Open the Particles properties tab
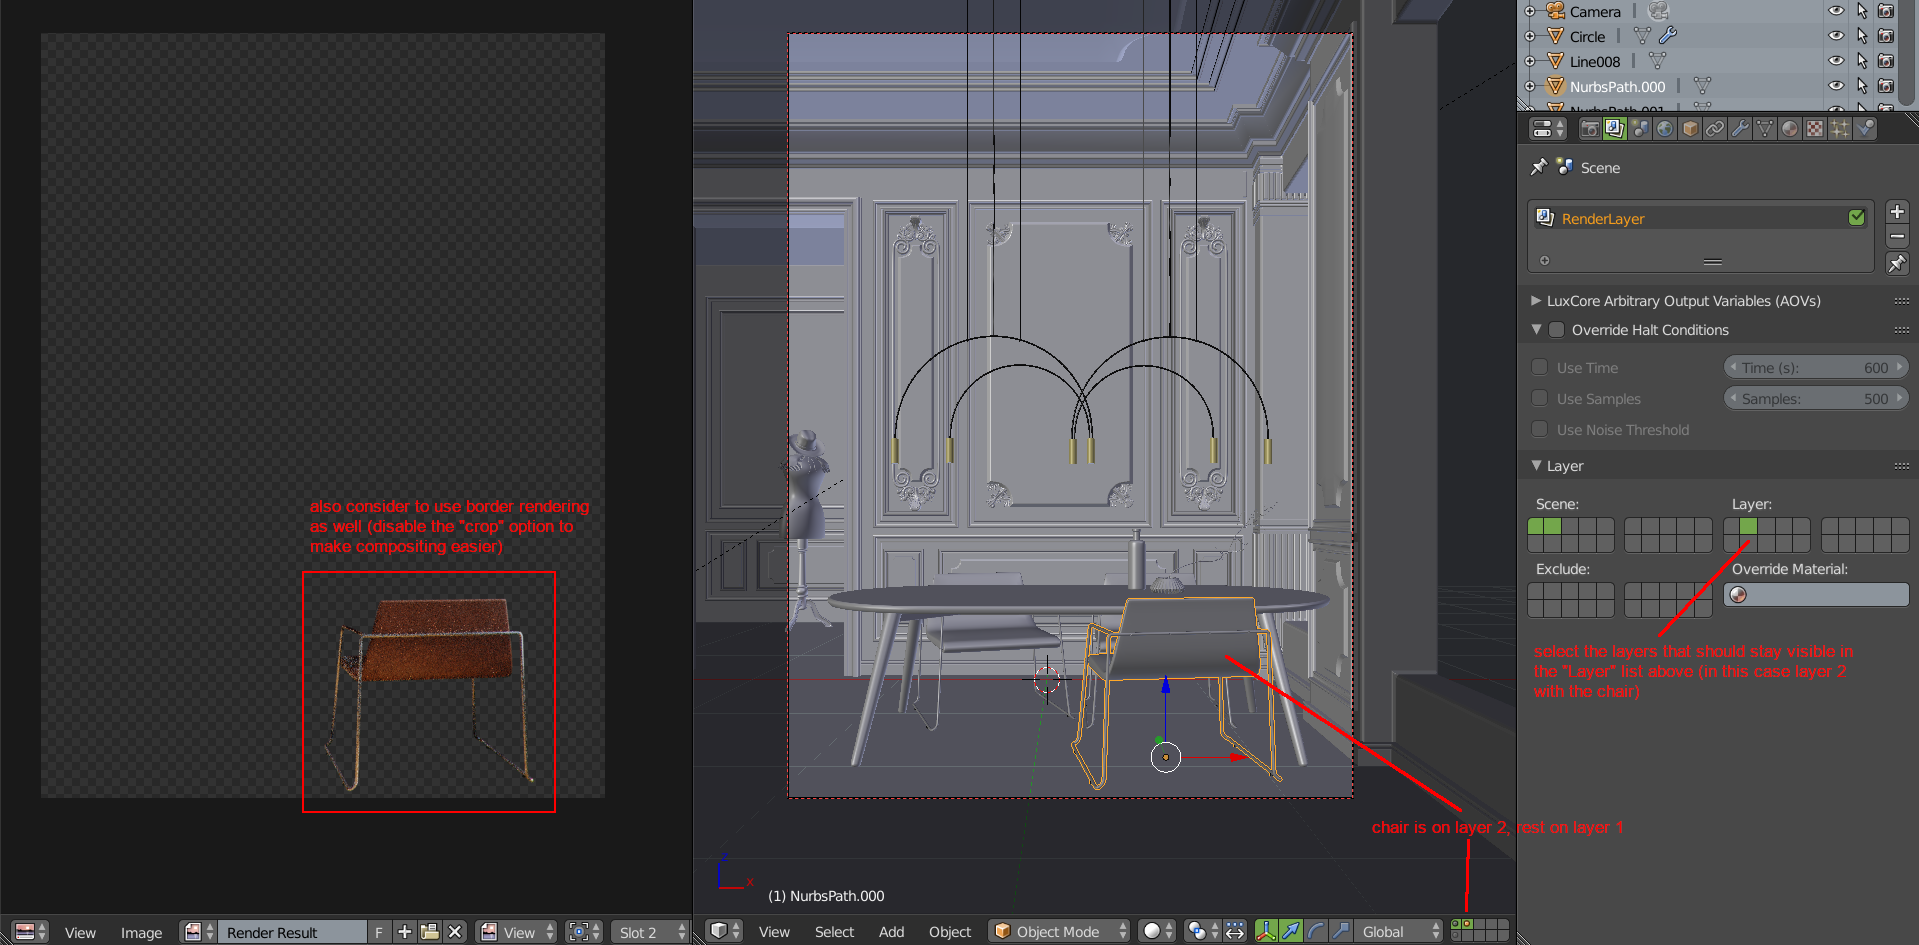This screenshot has height=945, width=1919. (x=1840, y=128)
